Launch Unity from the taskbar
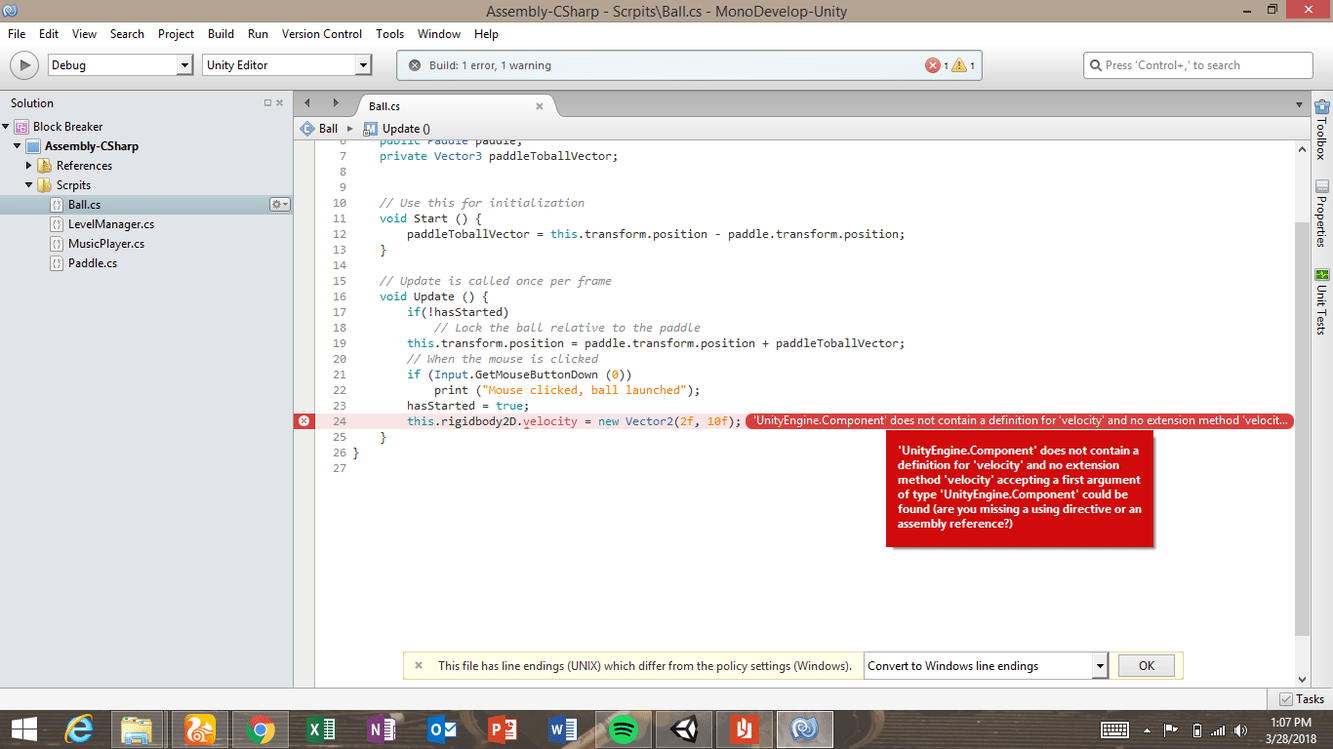 [685, 729]
